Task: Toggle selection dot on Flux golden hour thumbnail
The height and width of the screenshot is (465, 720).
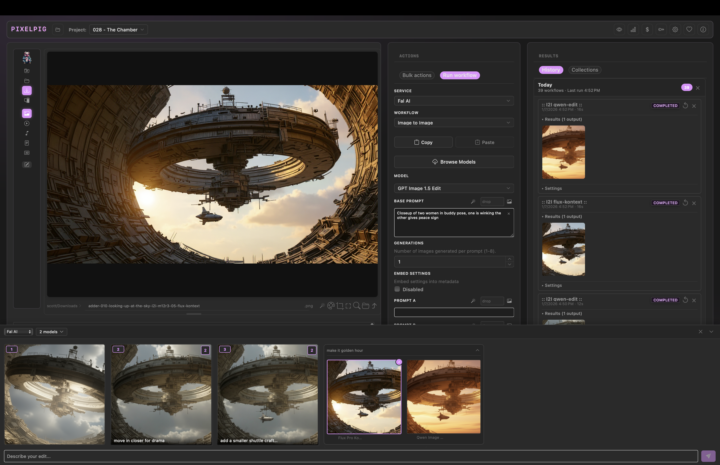Action: click(399, 362)
